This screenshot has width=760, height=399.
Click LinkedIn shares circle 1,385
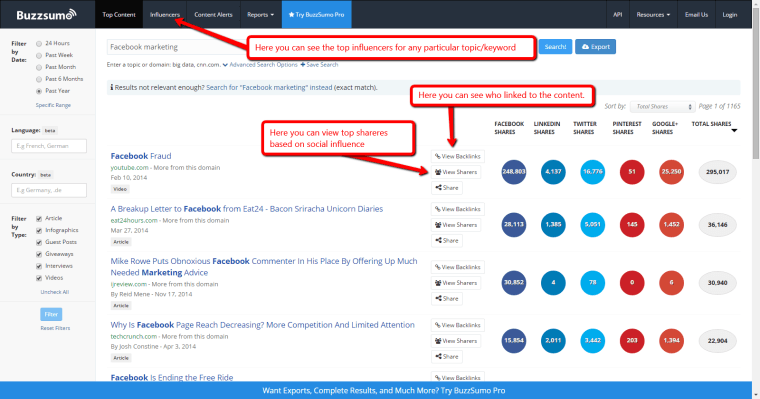pos(553,224)
